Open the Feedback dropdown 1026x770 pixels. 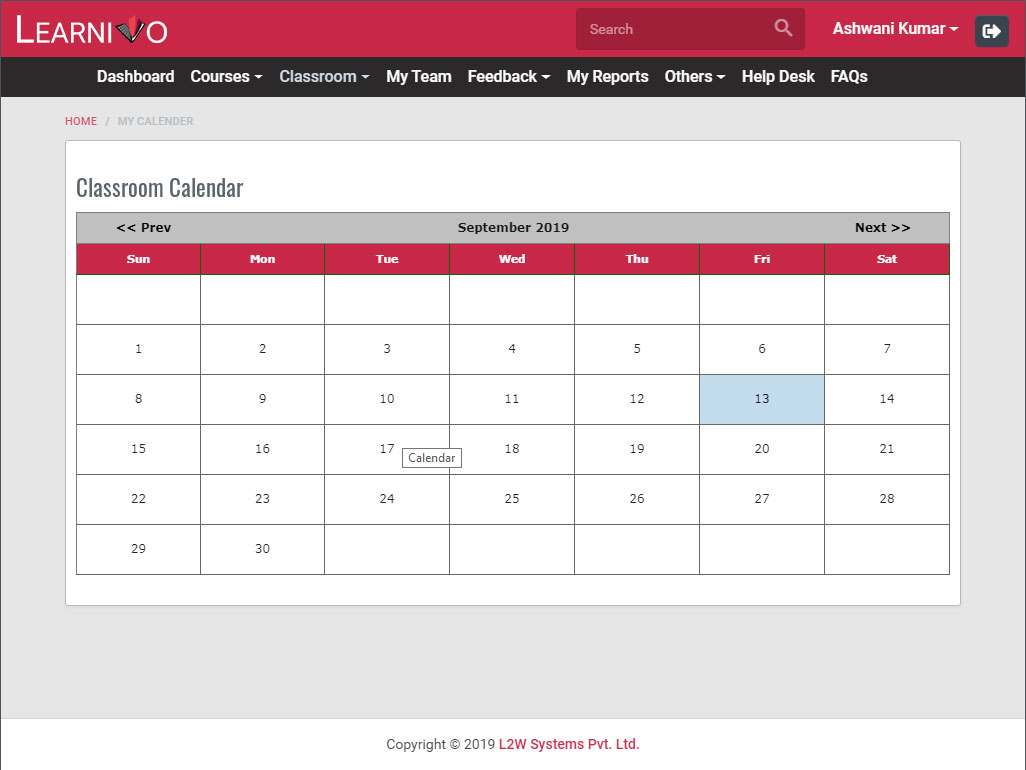pos(508,77)
